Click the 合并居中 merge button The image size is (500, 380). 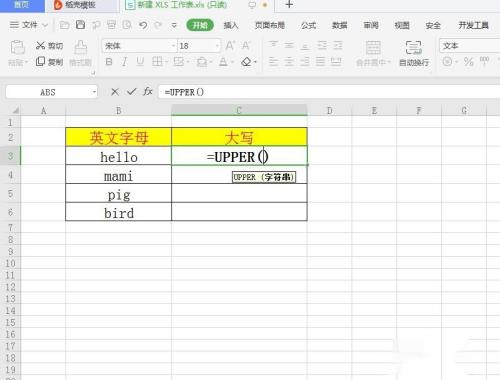(373, 53)
